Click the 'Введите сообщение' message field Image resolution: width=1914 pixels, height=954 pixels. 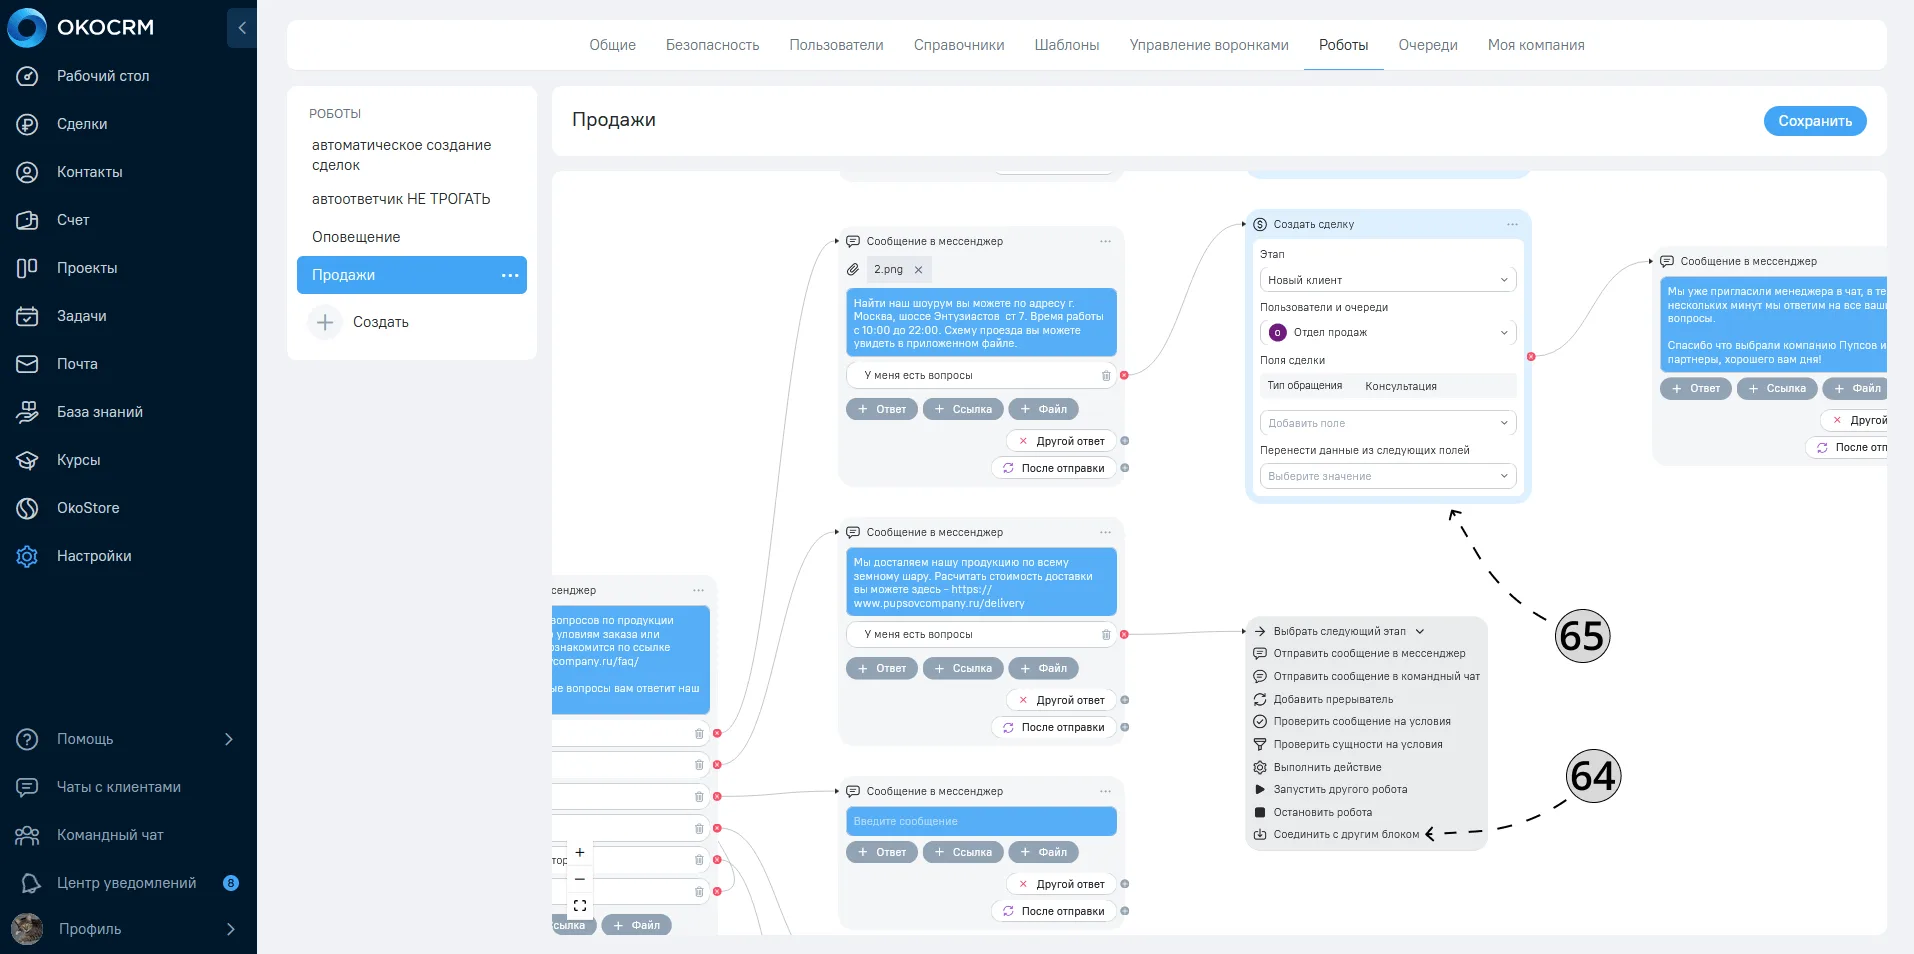click(x=981, y=821)
